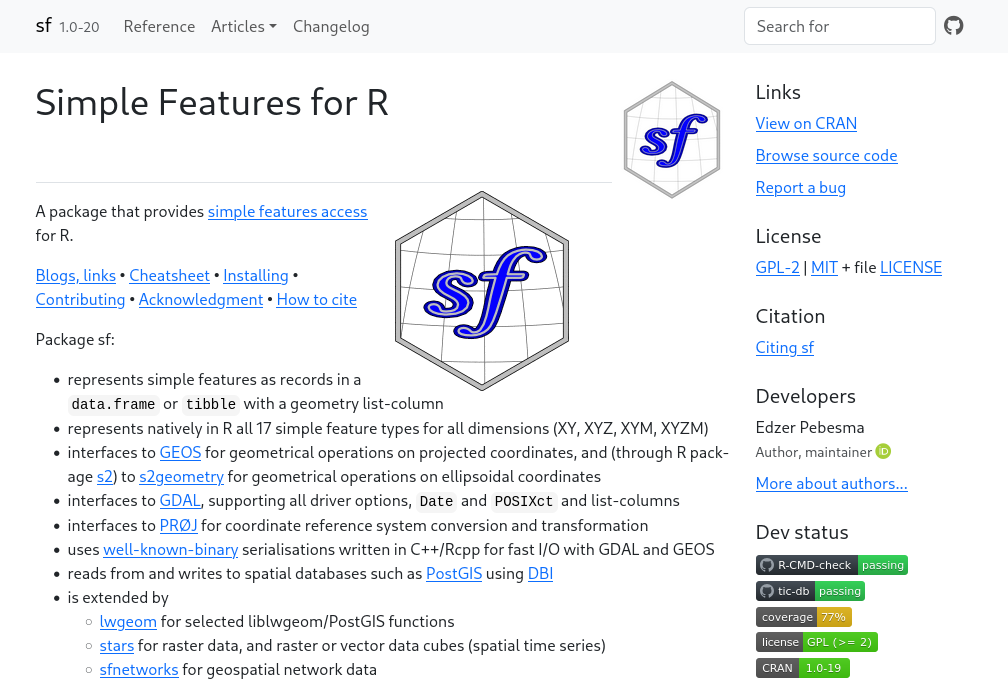Open the Report a bug link
The width and height of the screenshot is (1008, 682).
pyautogui.click(x=801, y=188)
